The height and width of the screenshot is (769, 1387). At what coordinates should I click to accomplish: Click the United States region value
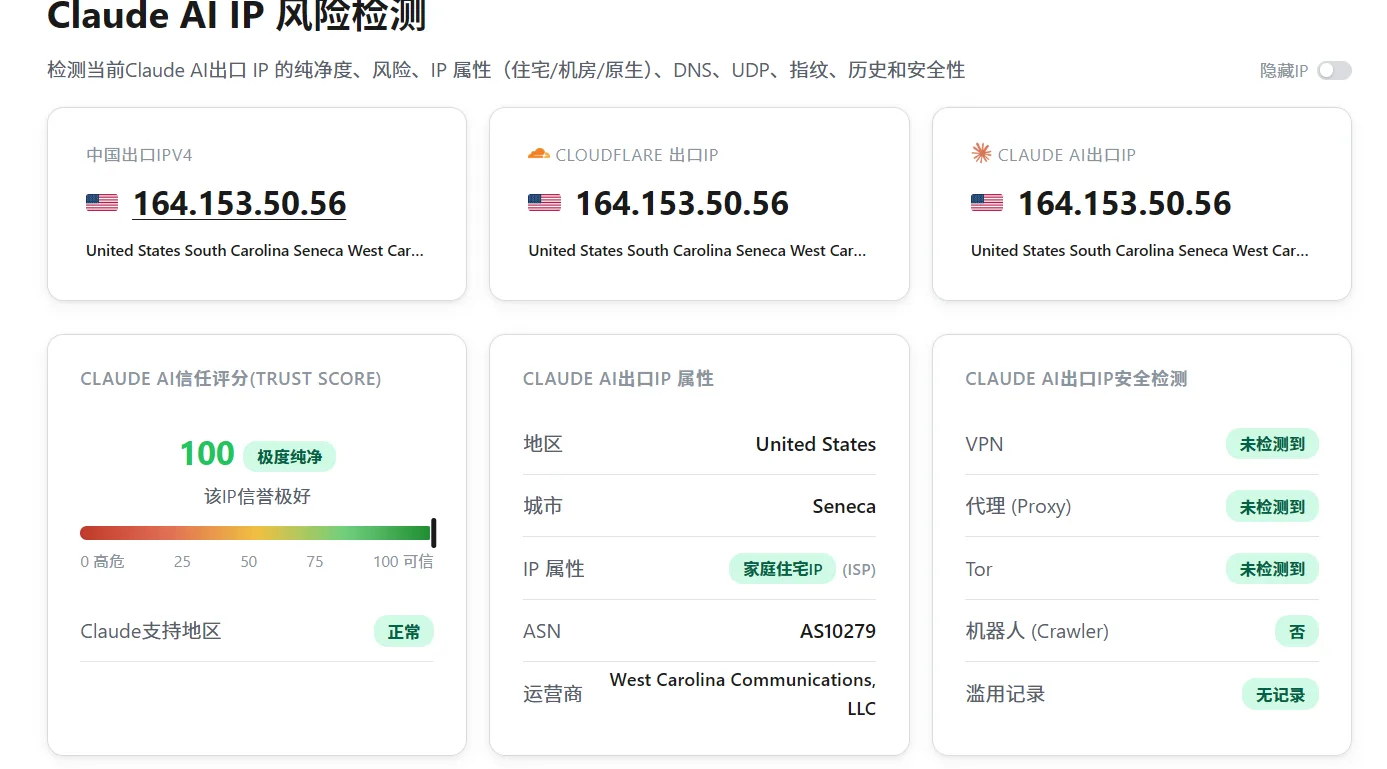point(816,444)
